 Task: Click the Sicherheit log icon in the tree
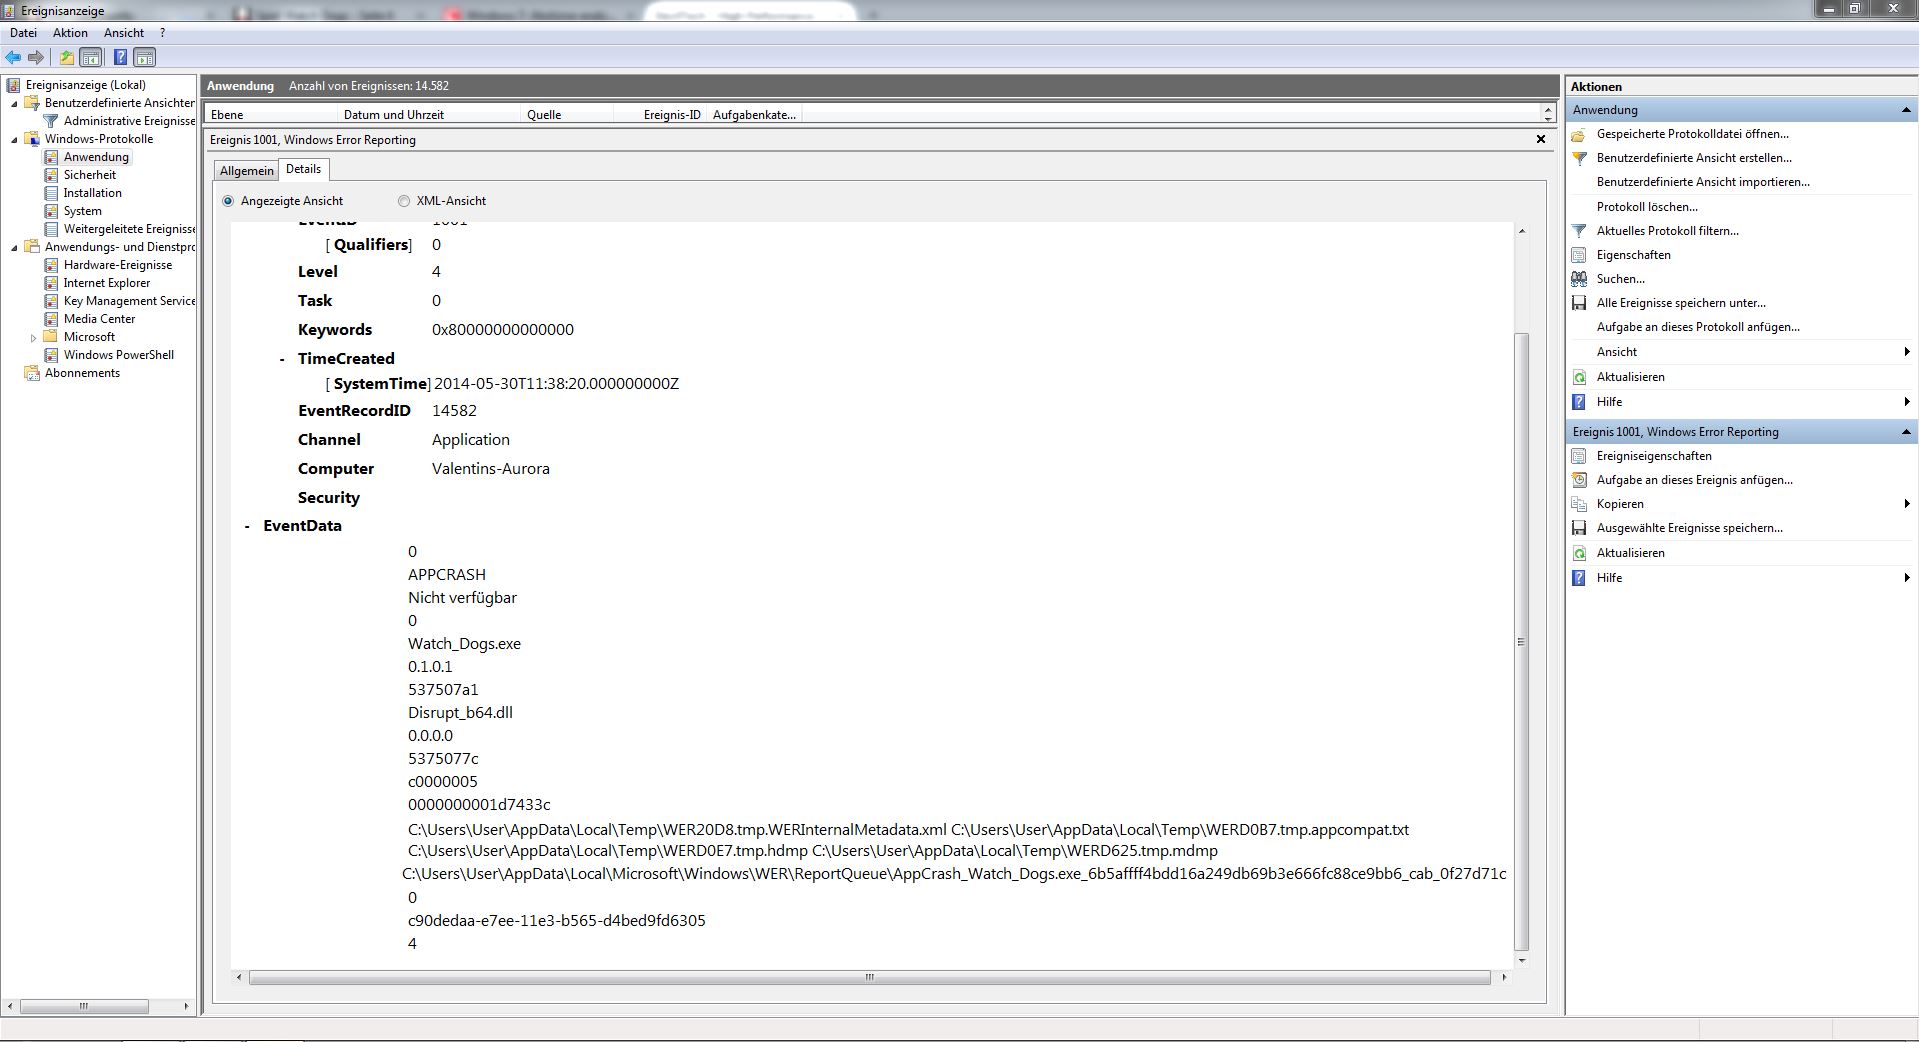click(52, 175)
